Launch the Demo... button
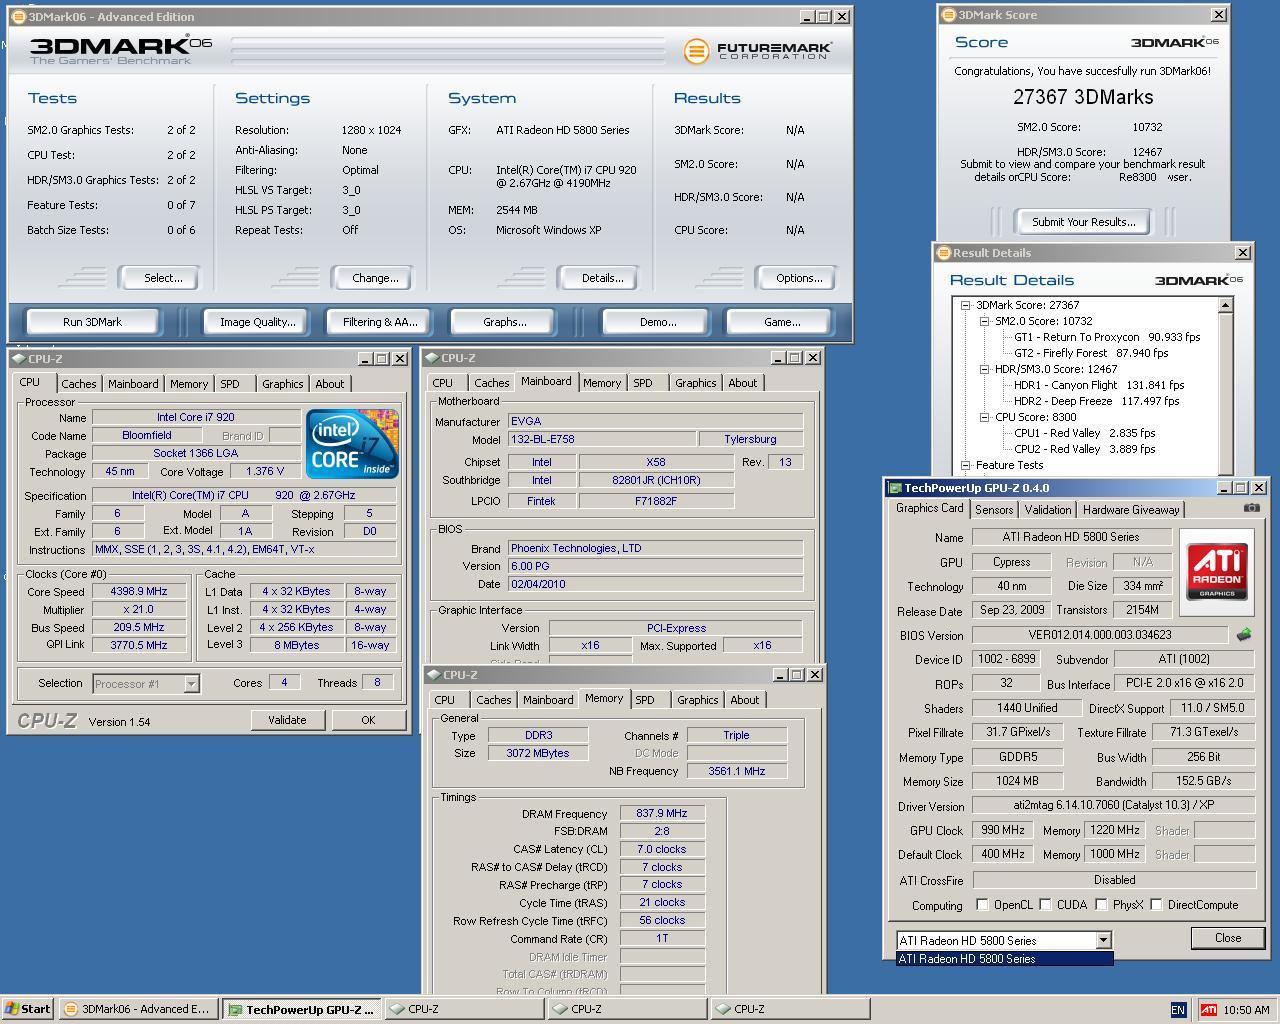The image size is (1280, 1024). pos(657,322)
